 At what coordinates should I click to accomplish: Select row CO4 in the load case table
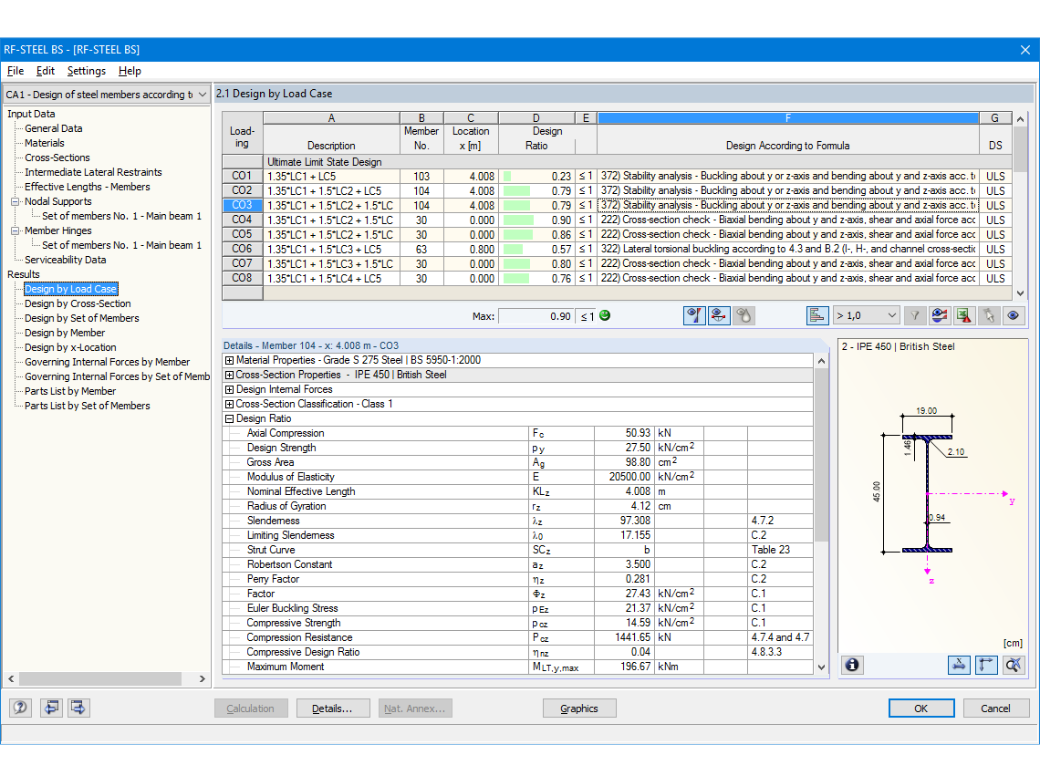click(x=242, y=220)
